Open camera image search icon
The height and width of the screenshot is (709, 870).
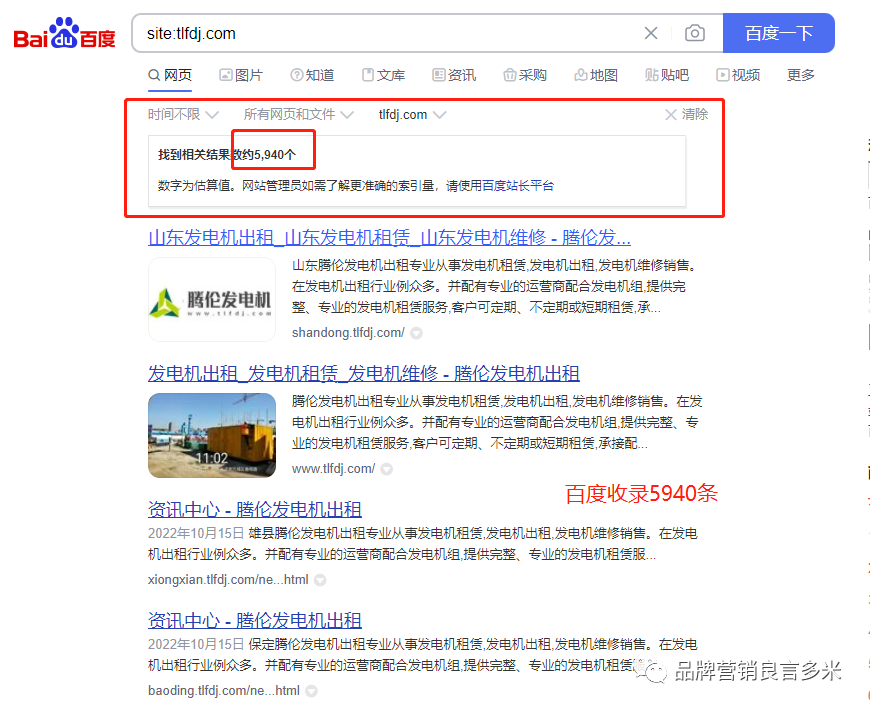click(695, 33)
